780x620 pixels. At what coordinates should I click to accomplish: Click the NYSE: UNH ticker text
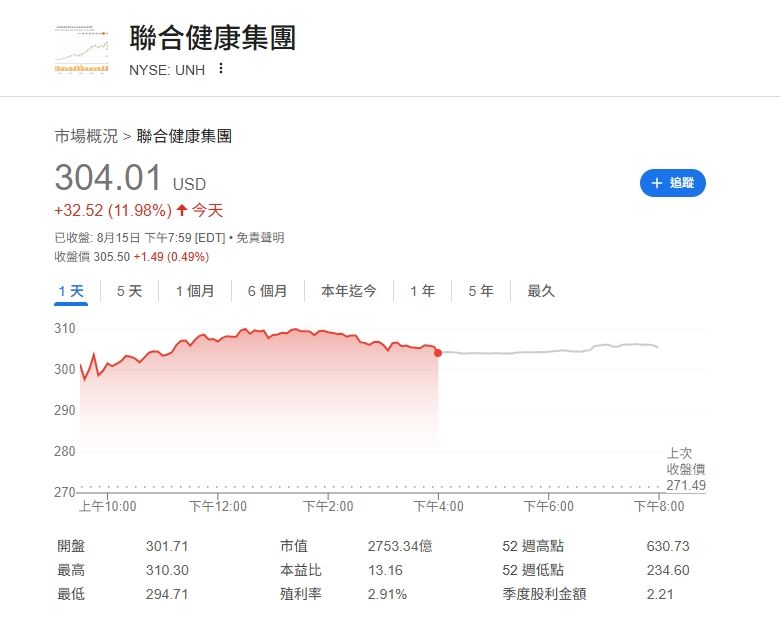167,70
